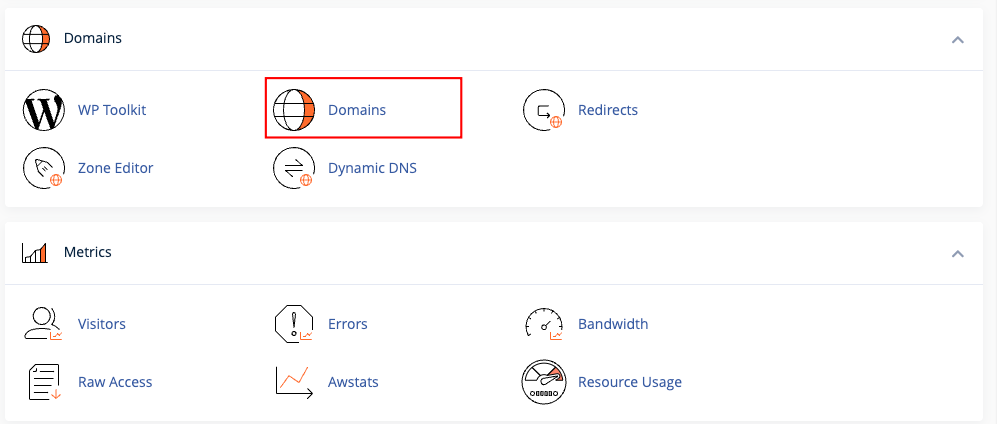Open the Zone Editor text link

pyautogui.click(x=116, y=168)
